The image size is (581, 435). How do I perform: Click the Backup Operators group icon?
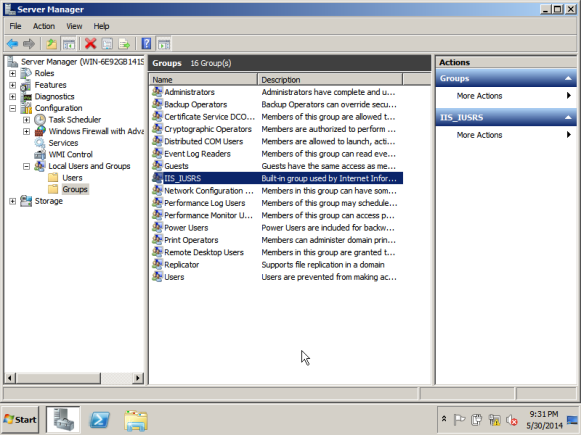click(157, 104)
